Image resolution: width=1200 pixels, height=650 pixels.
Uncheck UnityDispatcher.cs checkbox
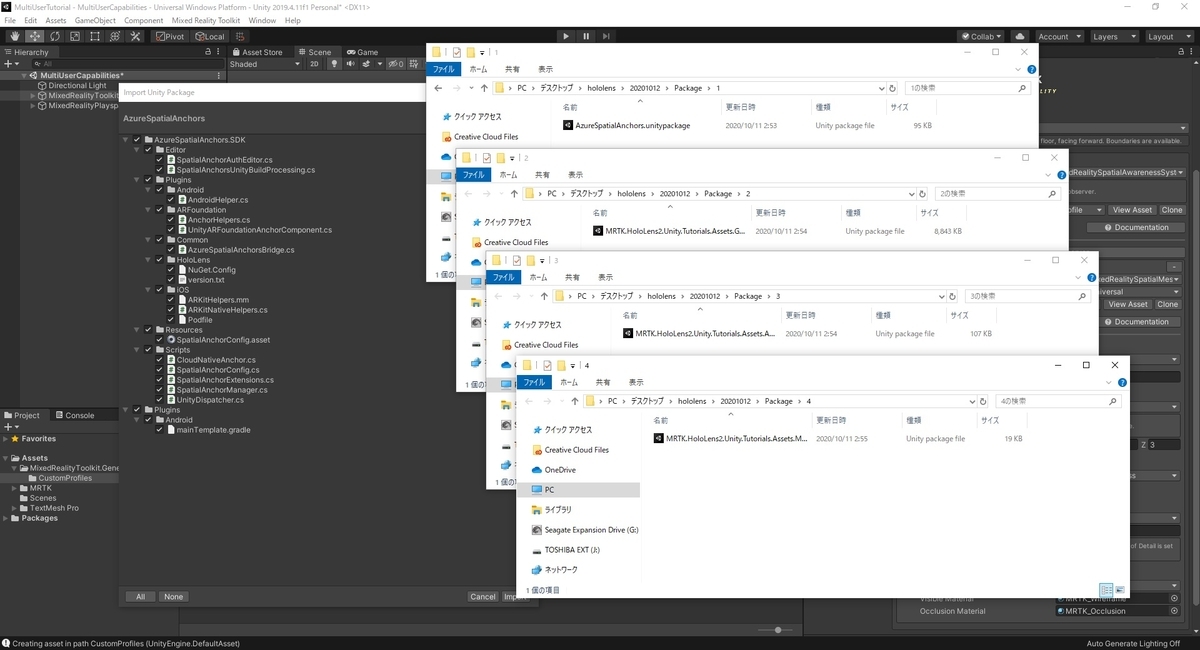click(160, 400)
